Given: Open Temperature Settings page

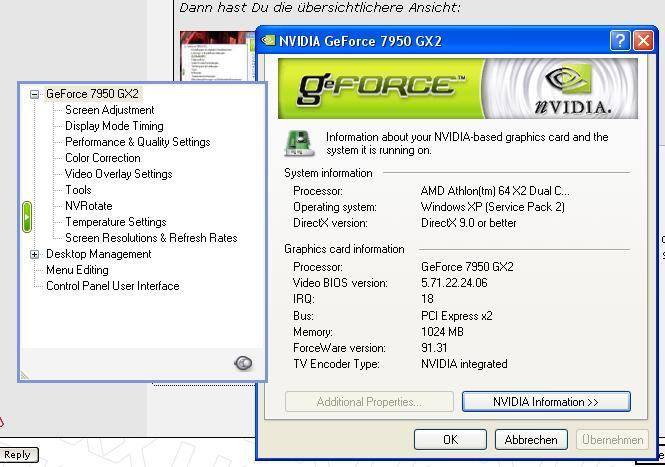Looking at the screenshot, I should [115, 222].
